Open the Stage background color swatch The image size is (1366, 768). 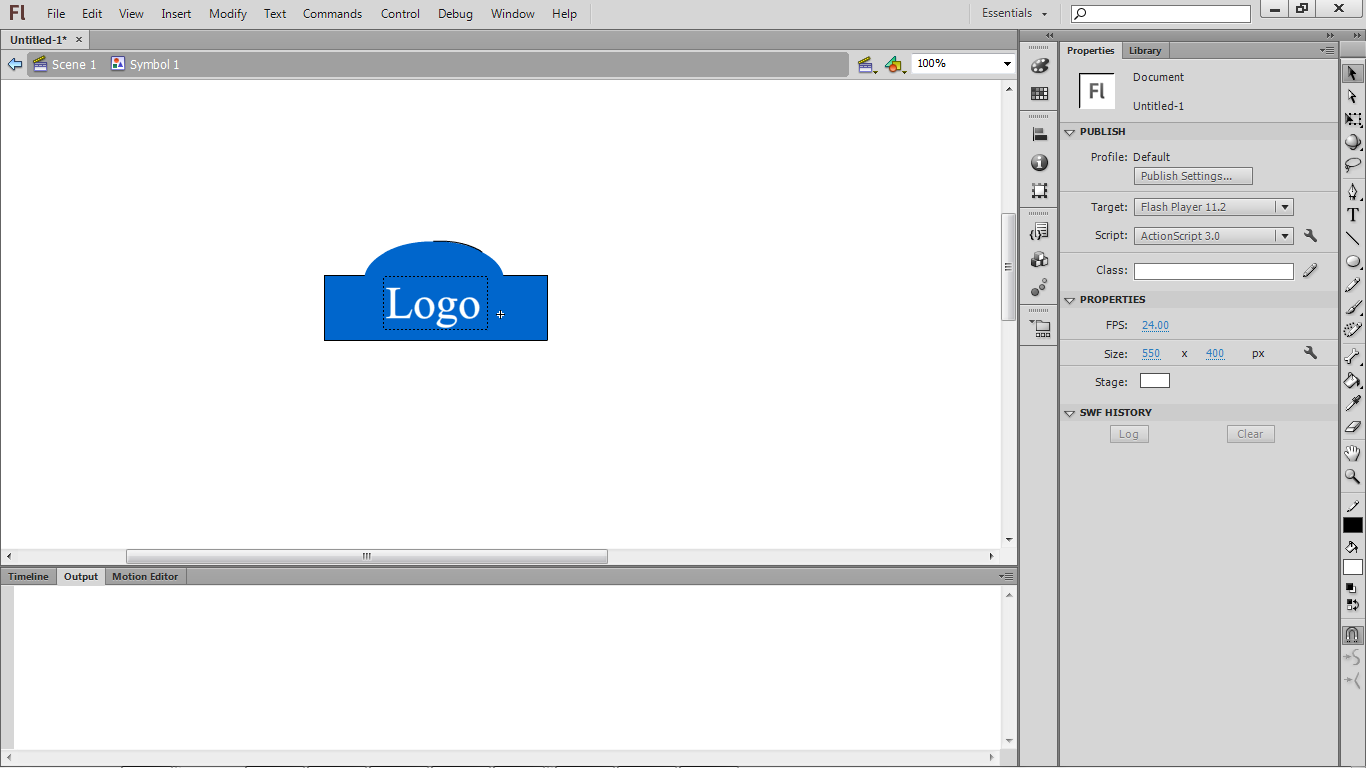pyautogui.click(x=1154, y=381)
